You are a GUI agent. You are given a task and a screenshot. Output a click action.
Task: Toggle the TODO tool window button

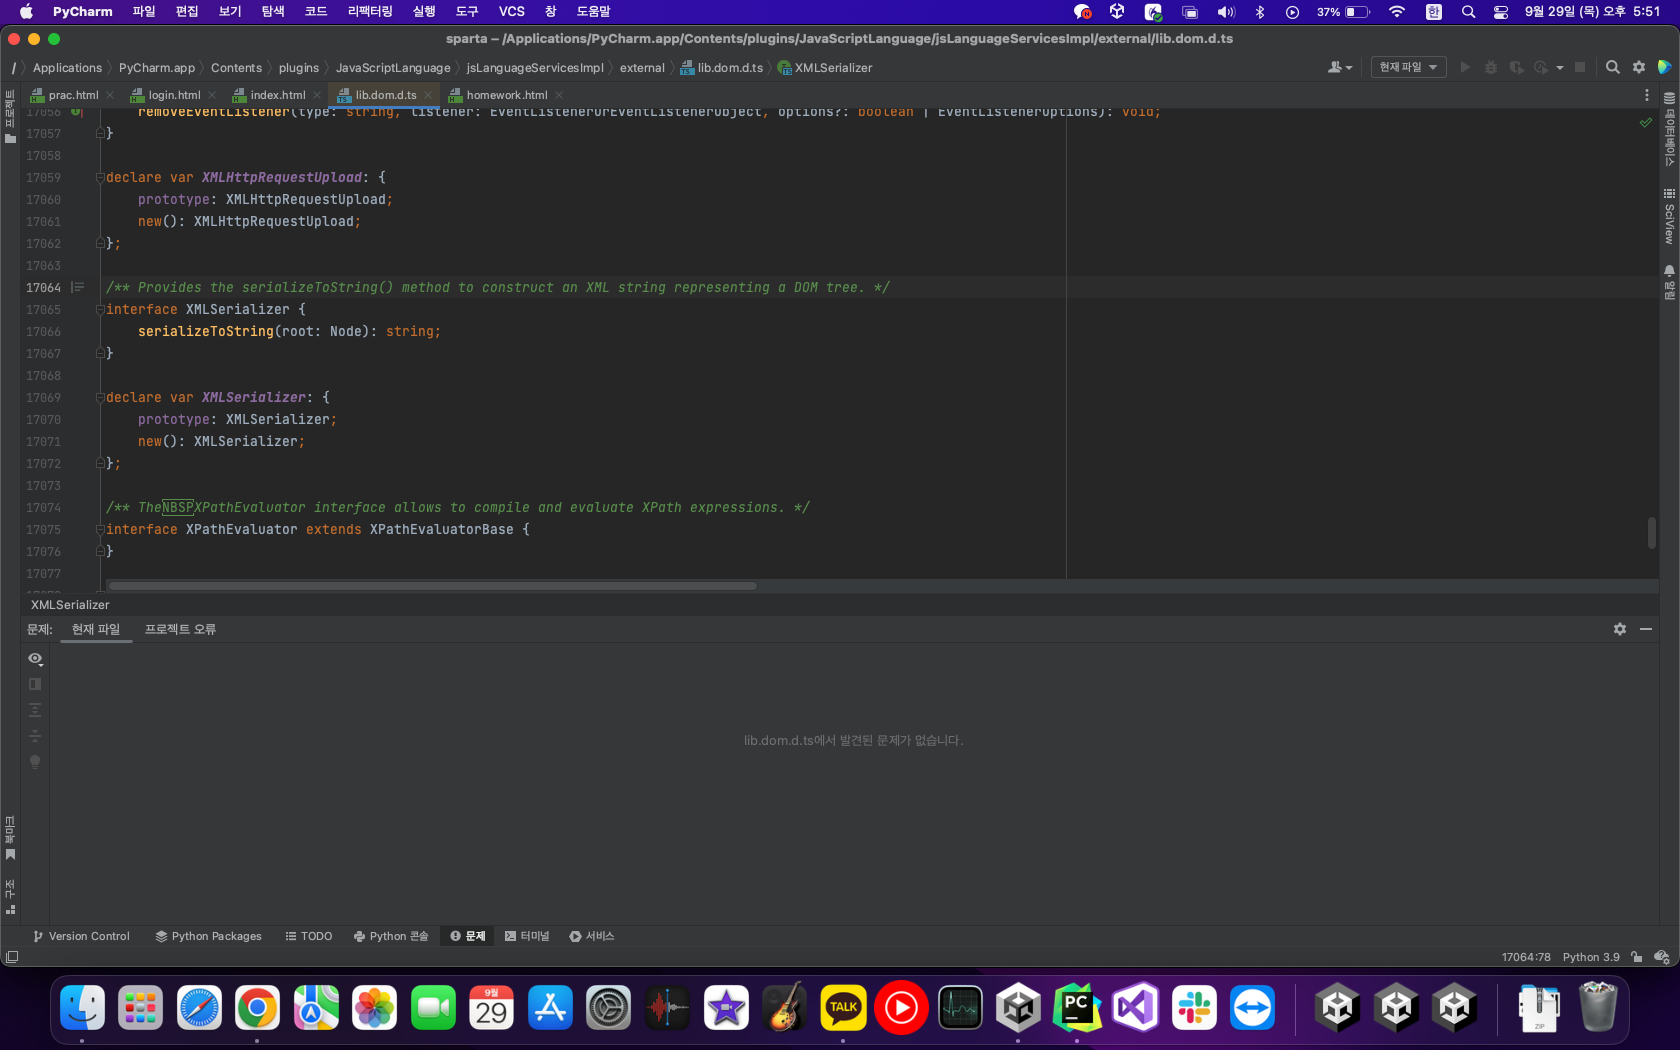(309, 936)
